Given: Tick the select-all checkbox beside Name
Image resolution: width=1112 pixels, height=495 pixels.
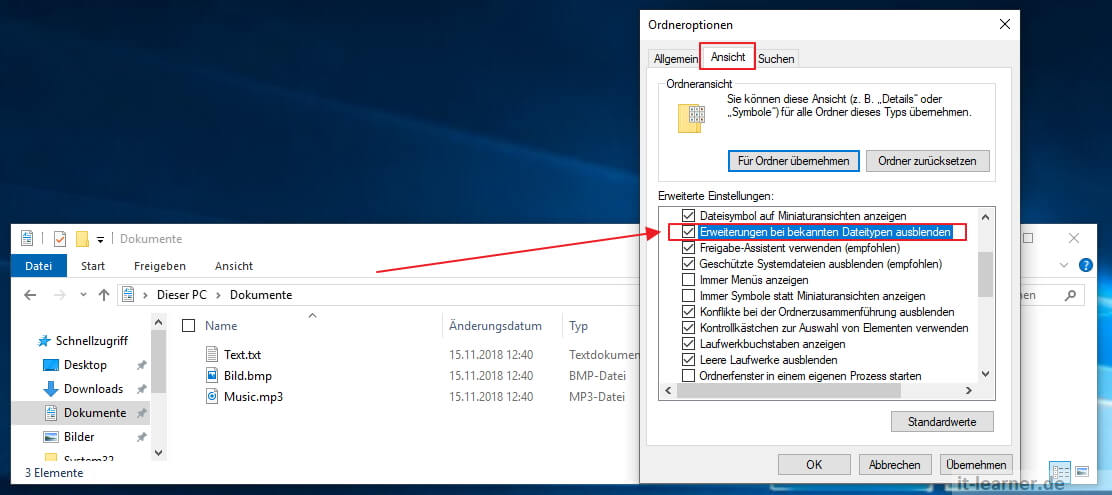Looking at the screenshot, I should [x=188, y=326].
